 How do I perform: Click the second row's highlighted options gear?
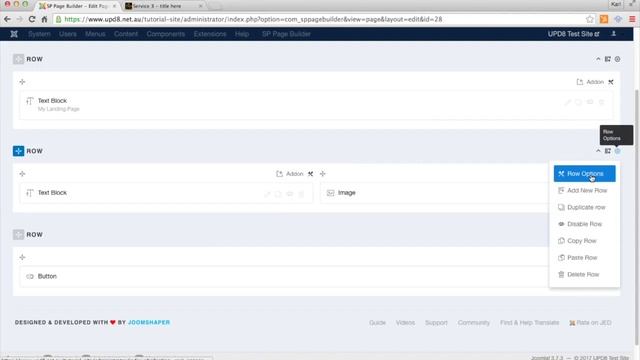coord(618,151)
